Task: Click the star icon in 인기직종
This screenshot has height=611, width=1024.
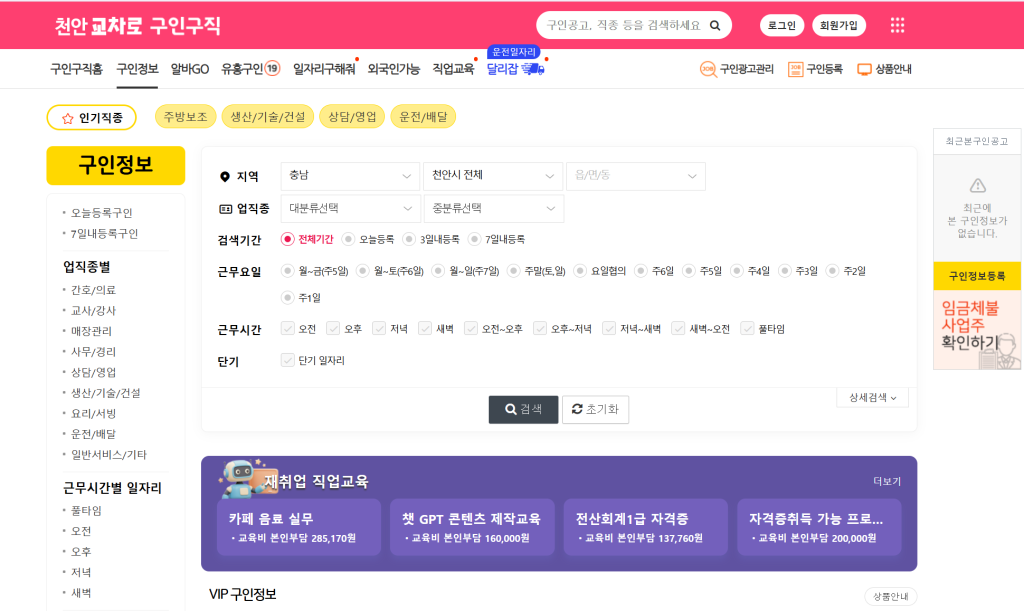Action: click(x=67, y=118)
